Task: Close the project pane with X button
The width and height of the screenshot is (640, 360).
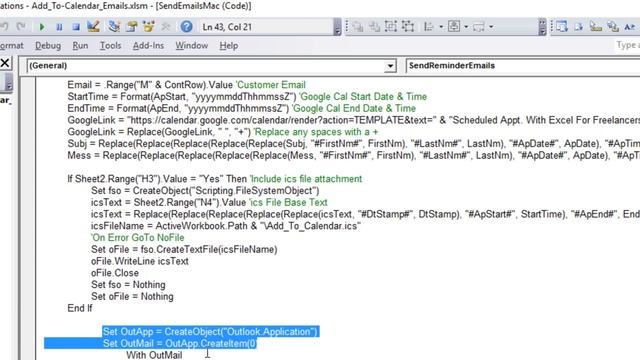Action: pos(5,63)
